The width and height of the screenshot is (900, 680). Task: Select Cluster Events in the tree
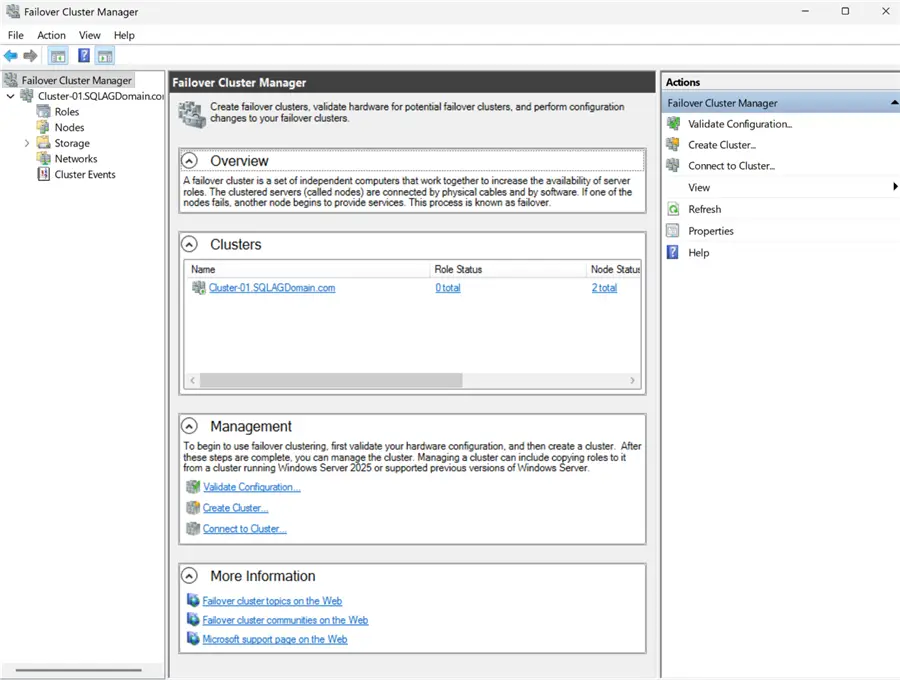pyautogui.click(x=85, y=174)
